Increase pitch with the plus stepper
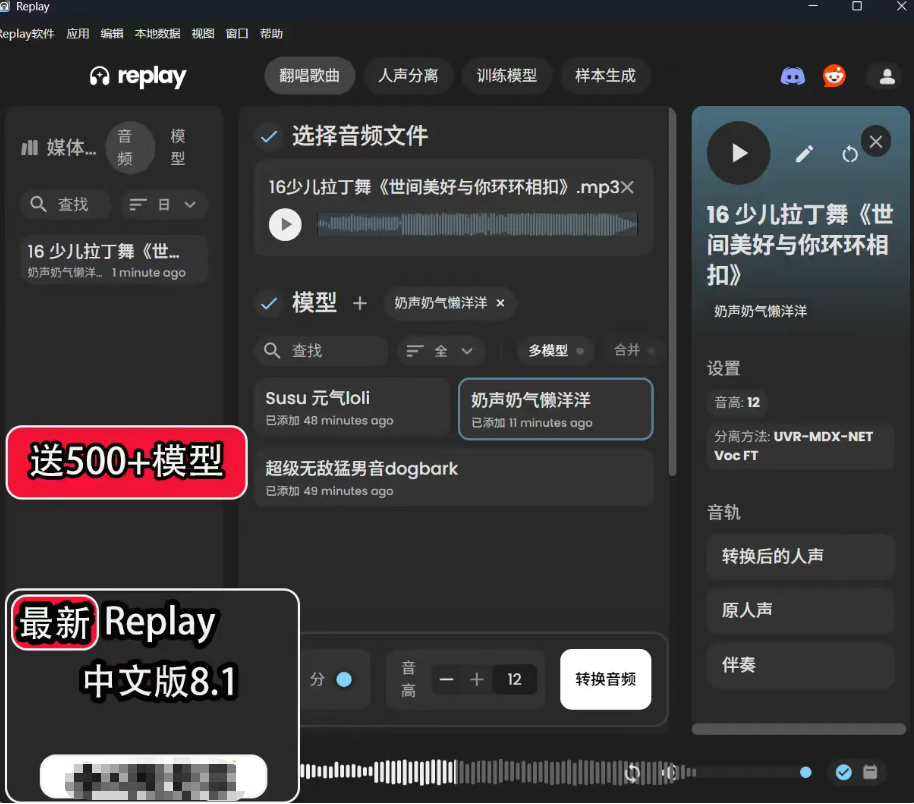This screenshot has height=804, width=914. [x=477, y=680]
